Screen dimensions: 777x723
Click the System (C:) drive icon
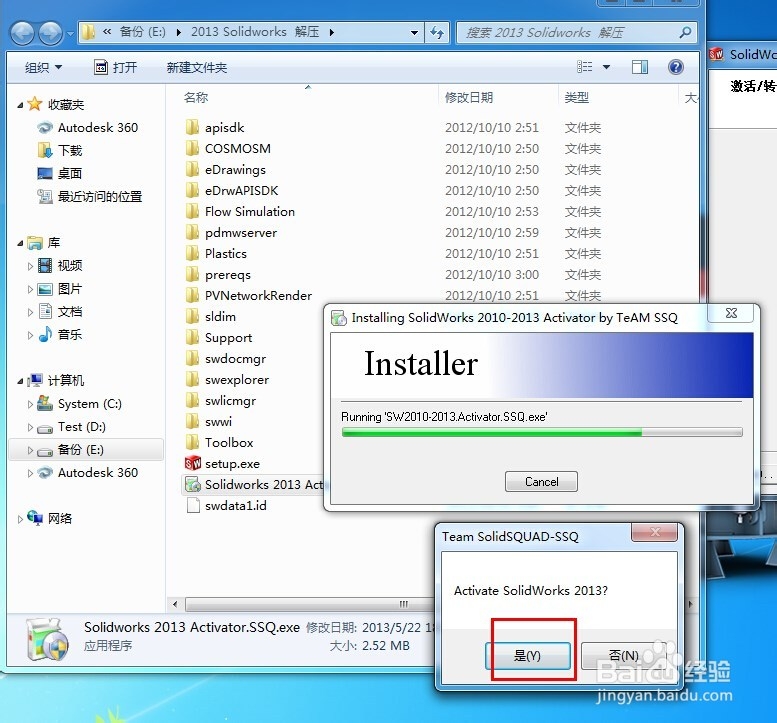click(45, 403)
